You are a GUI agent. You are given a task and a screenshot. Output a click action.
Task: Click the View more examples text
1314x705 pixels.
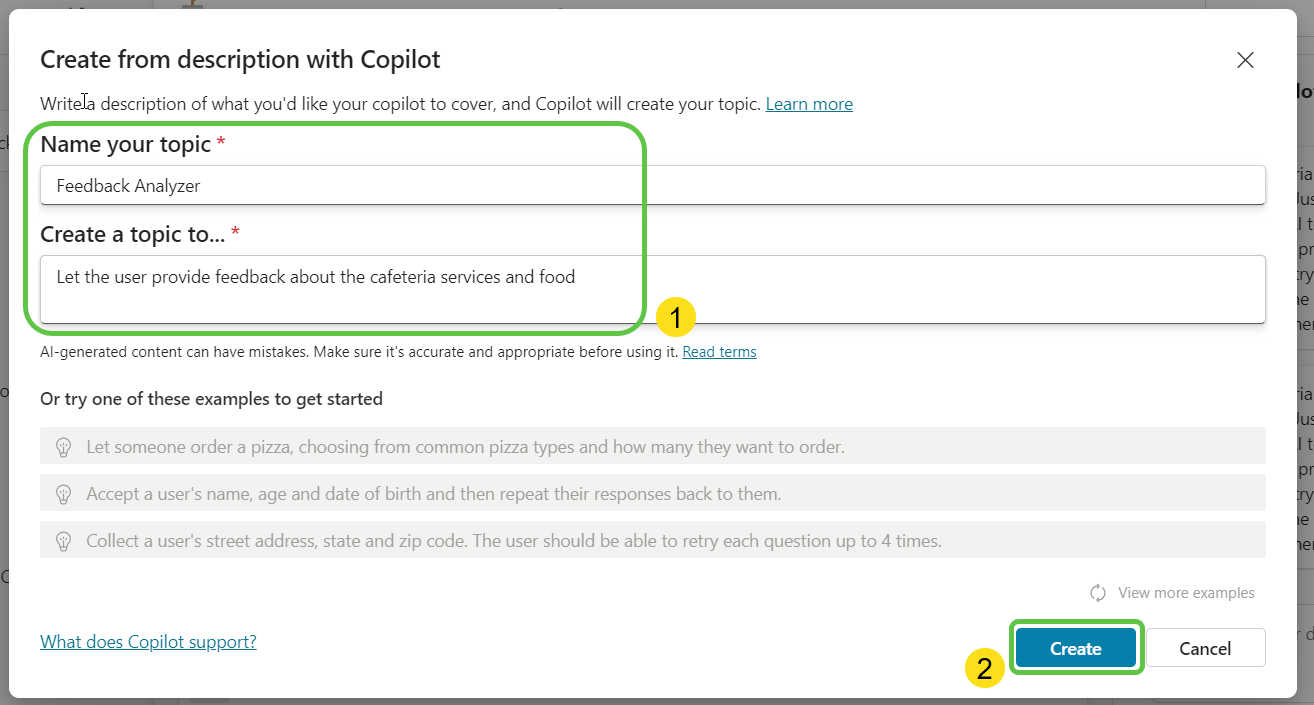tap(1186, 593)
